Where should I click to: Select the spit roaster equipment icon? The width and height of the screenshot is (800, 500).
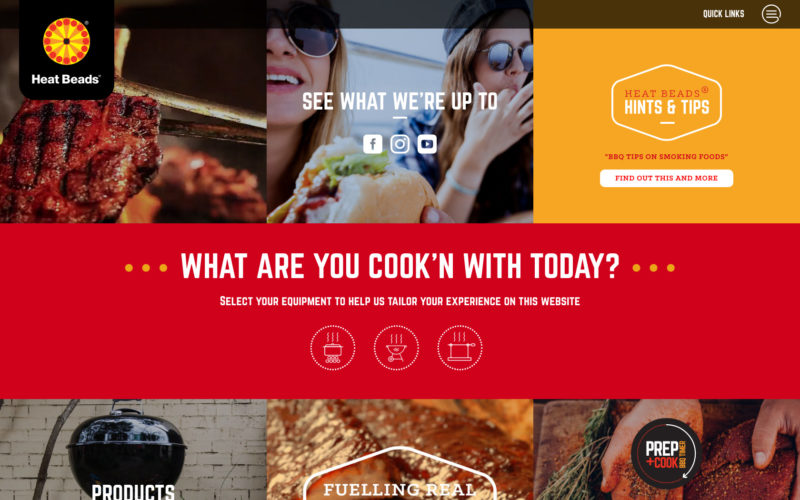click(x=460, y=347)
